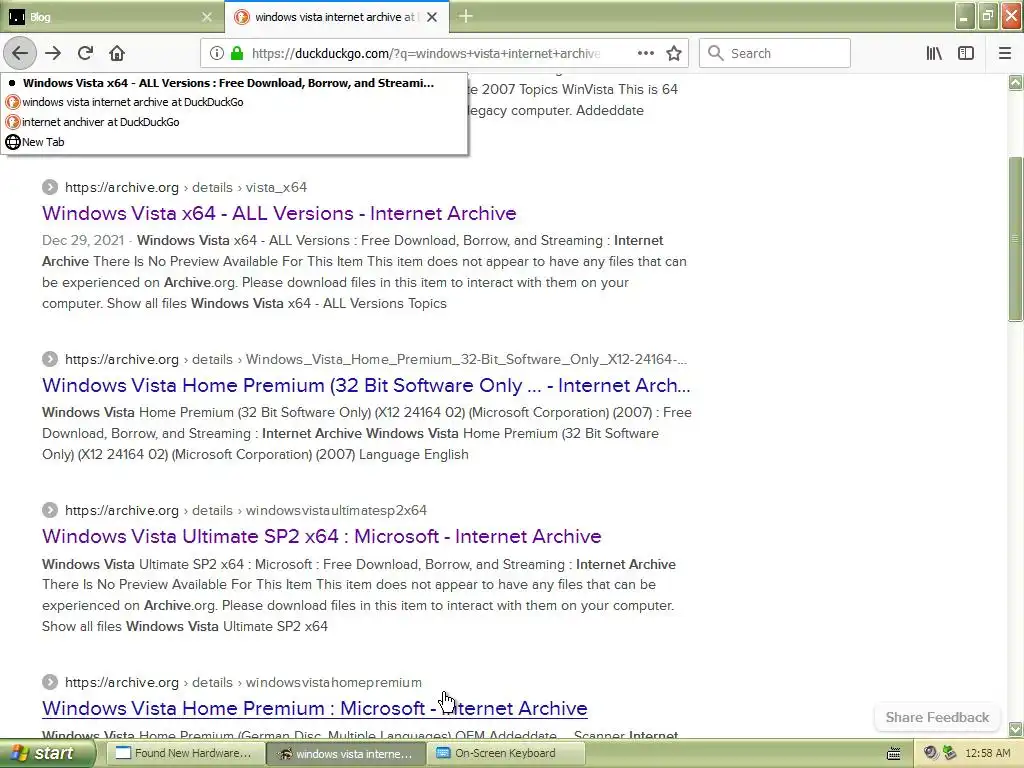Toggle the sidebar view icon
The image size is (1024, 768).
(966, 54)
